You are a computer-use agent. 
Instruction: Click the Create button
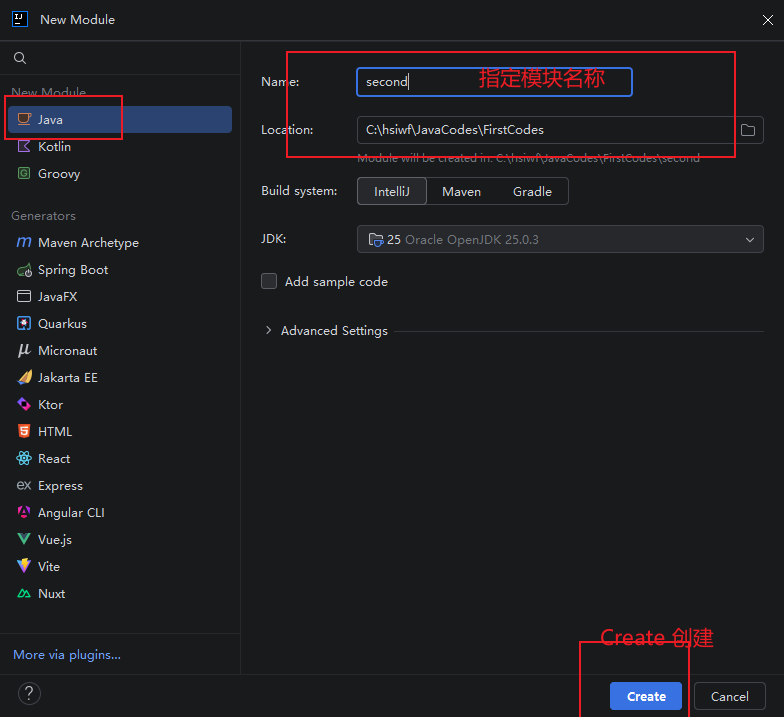click(646, 696)
